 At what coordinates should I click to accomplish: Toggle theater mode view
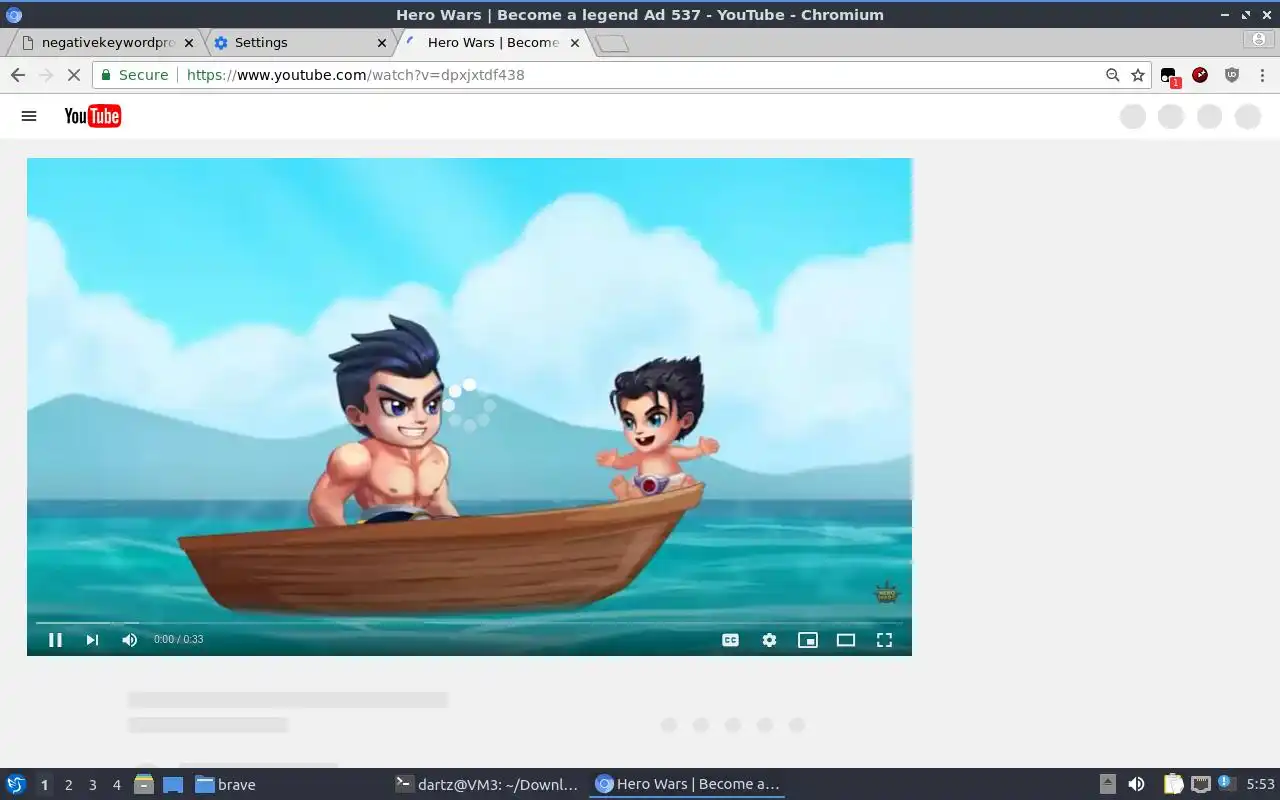coord(846,640)
